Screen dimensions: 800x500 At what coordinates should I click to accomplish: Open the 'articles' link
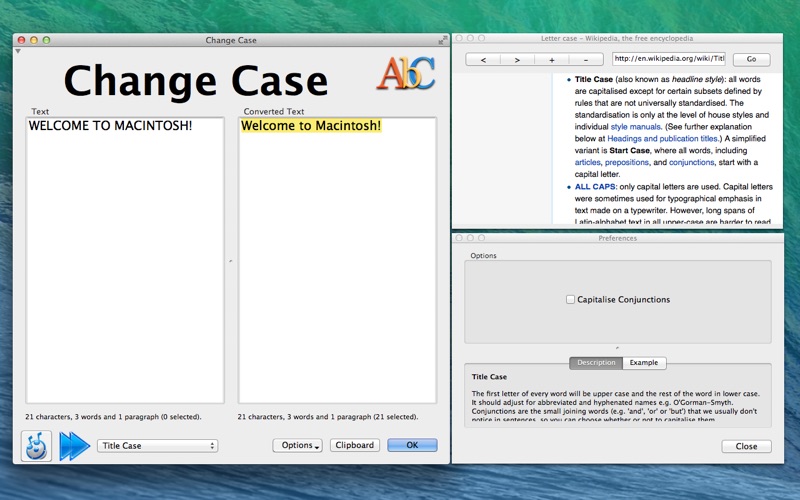pyautogui.click(x=587, y=162)
